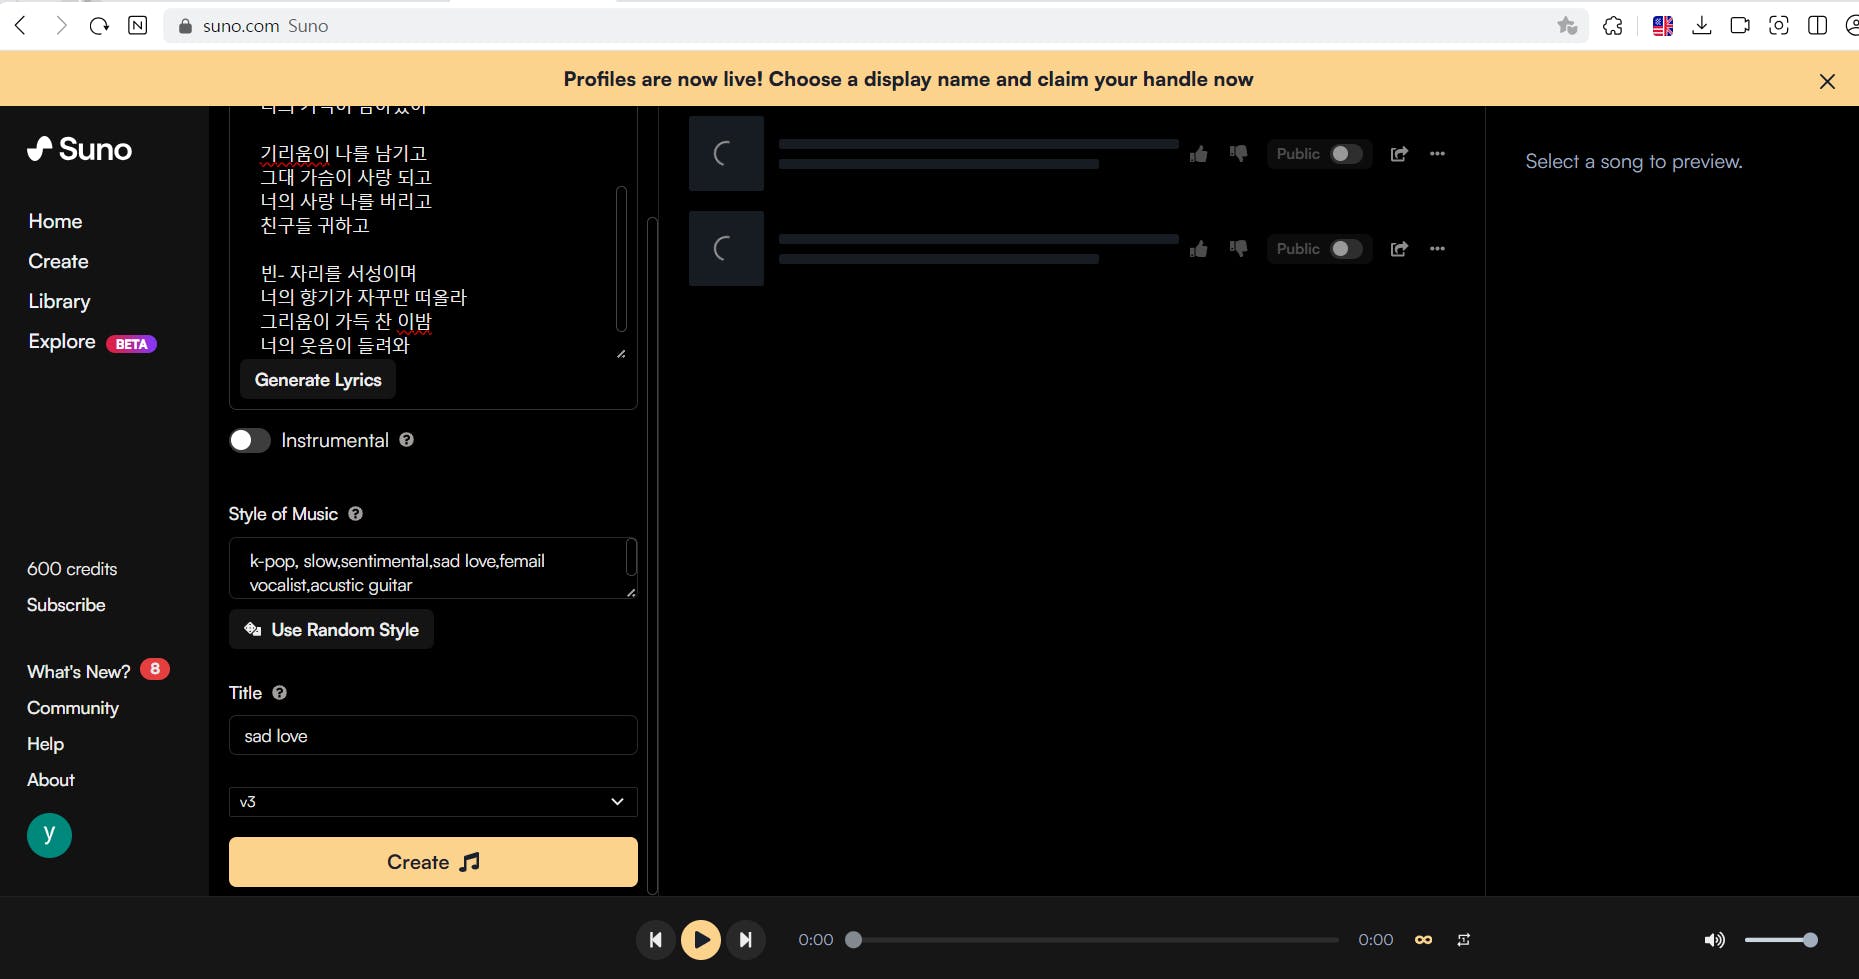This screenshot has height=979, width=1859.
Task: Click Use Random Style button
Action: click(x=331, y=630)
